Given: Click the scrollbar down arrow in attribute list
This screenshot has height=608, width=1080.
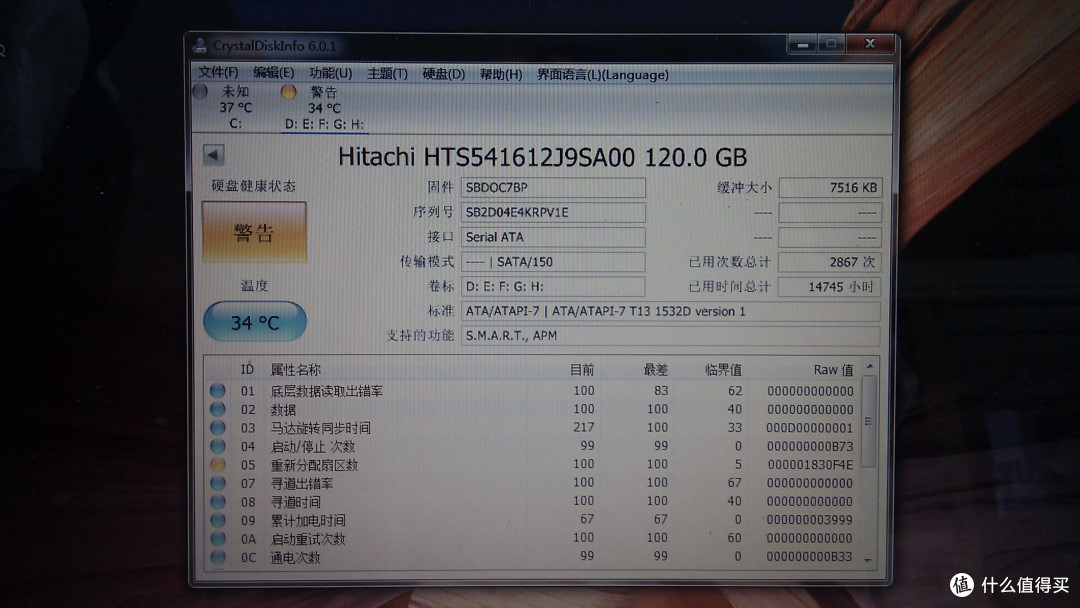Looking at the screenshot, I should (869, 560).
